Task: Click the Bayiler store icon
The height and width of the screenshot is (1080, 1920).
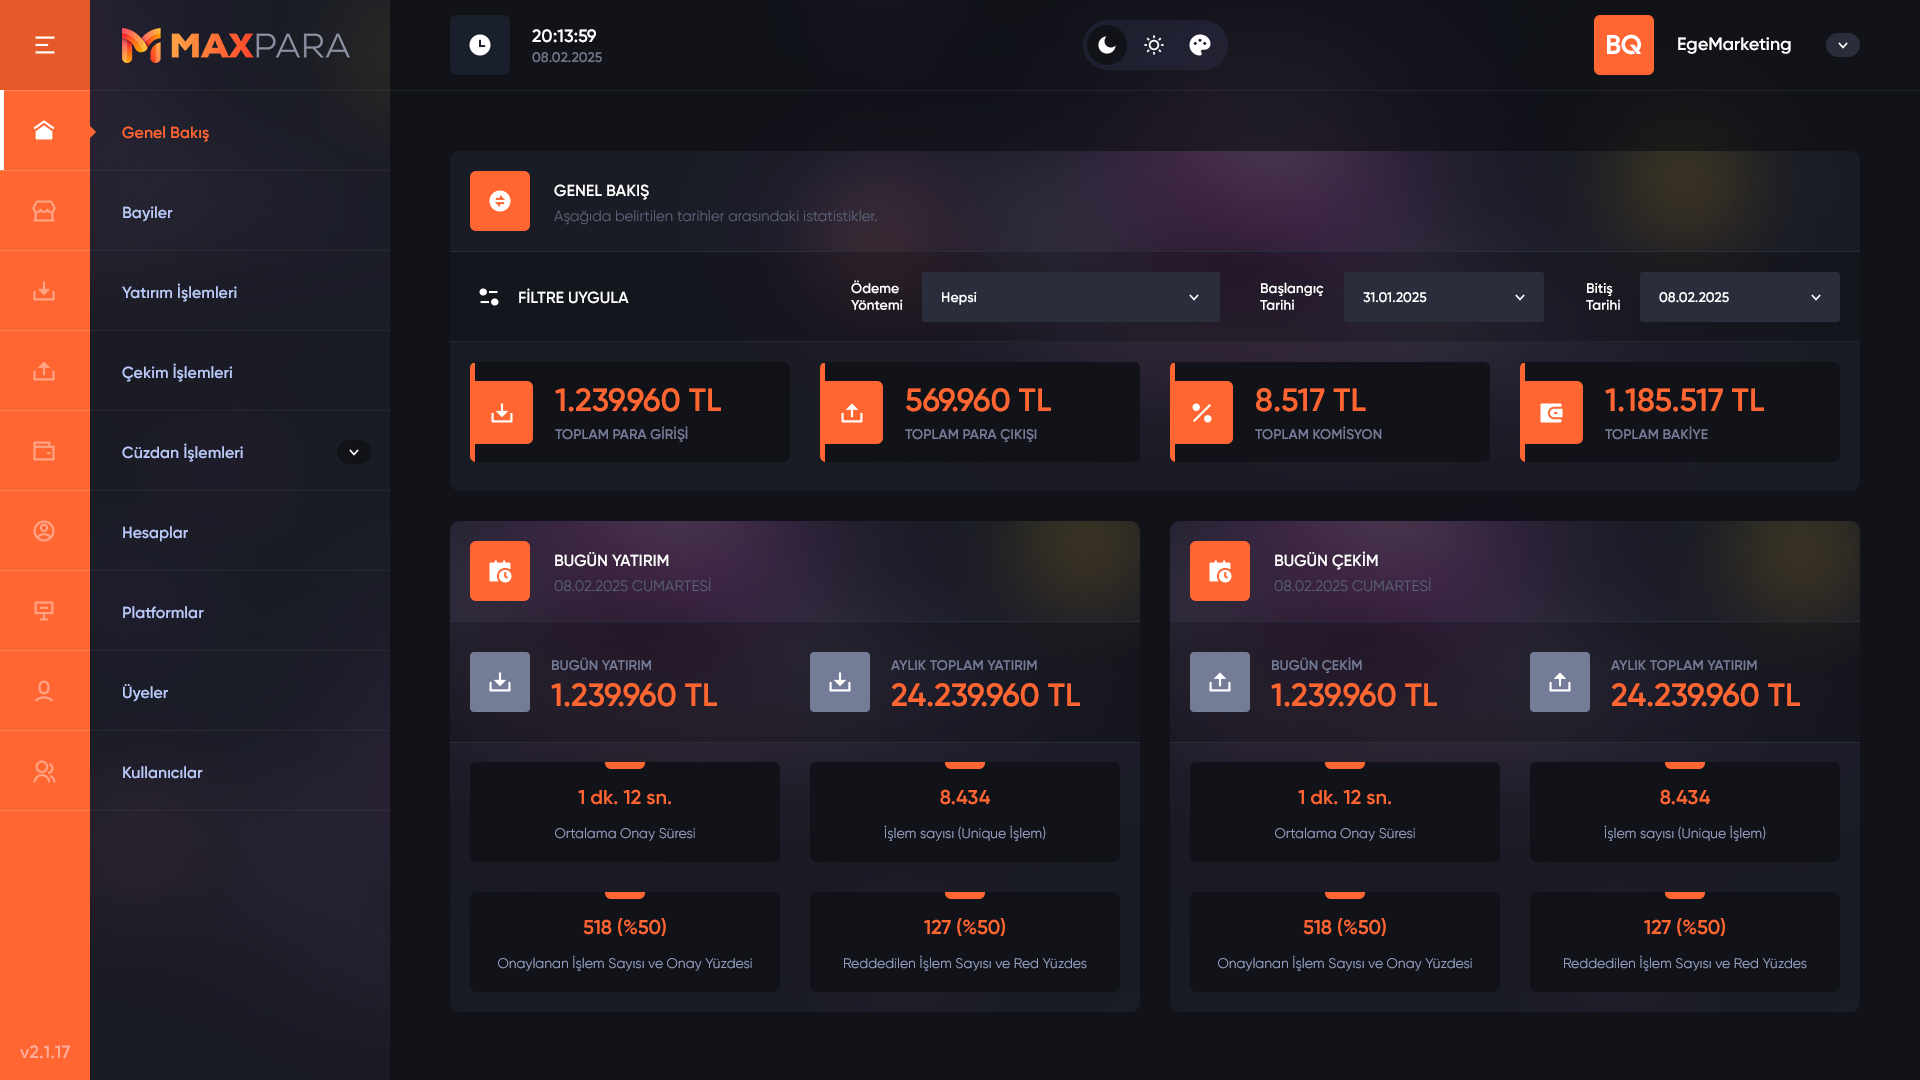Action: 44,211
